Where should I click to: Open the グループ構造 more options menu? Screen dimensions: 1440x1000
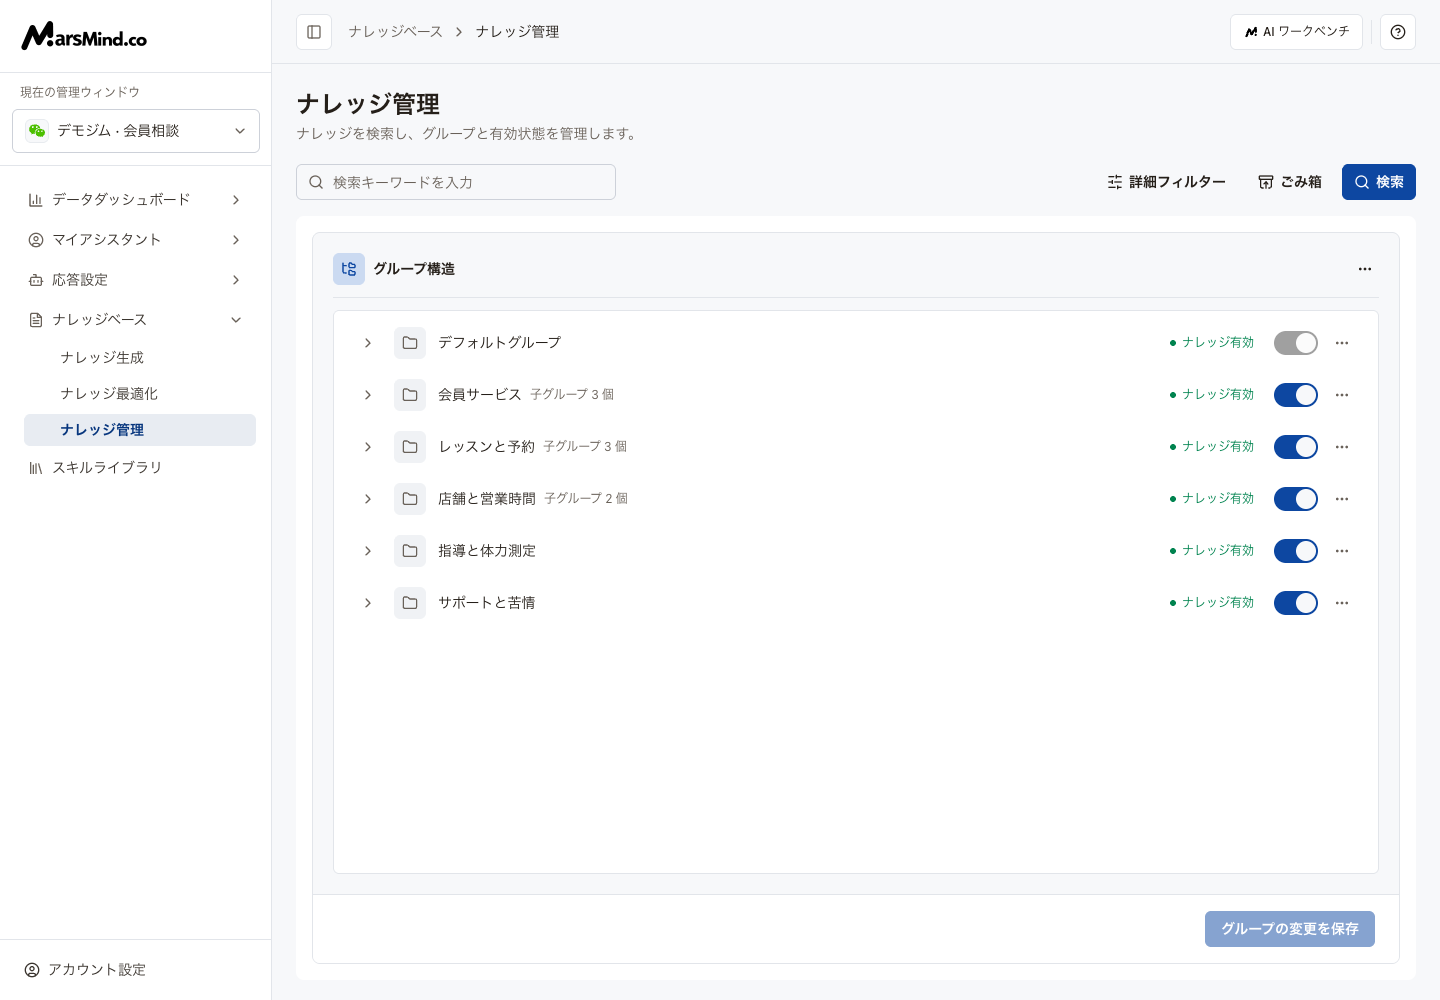pos(1365,269)
